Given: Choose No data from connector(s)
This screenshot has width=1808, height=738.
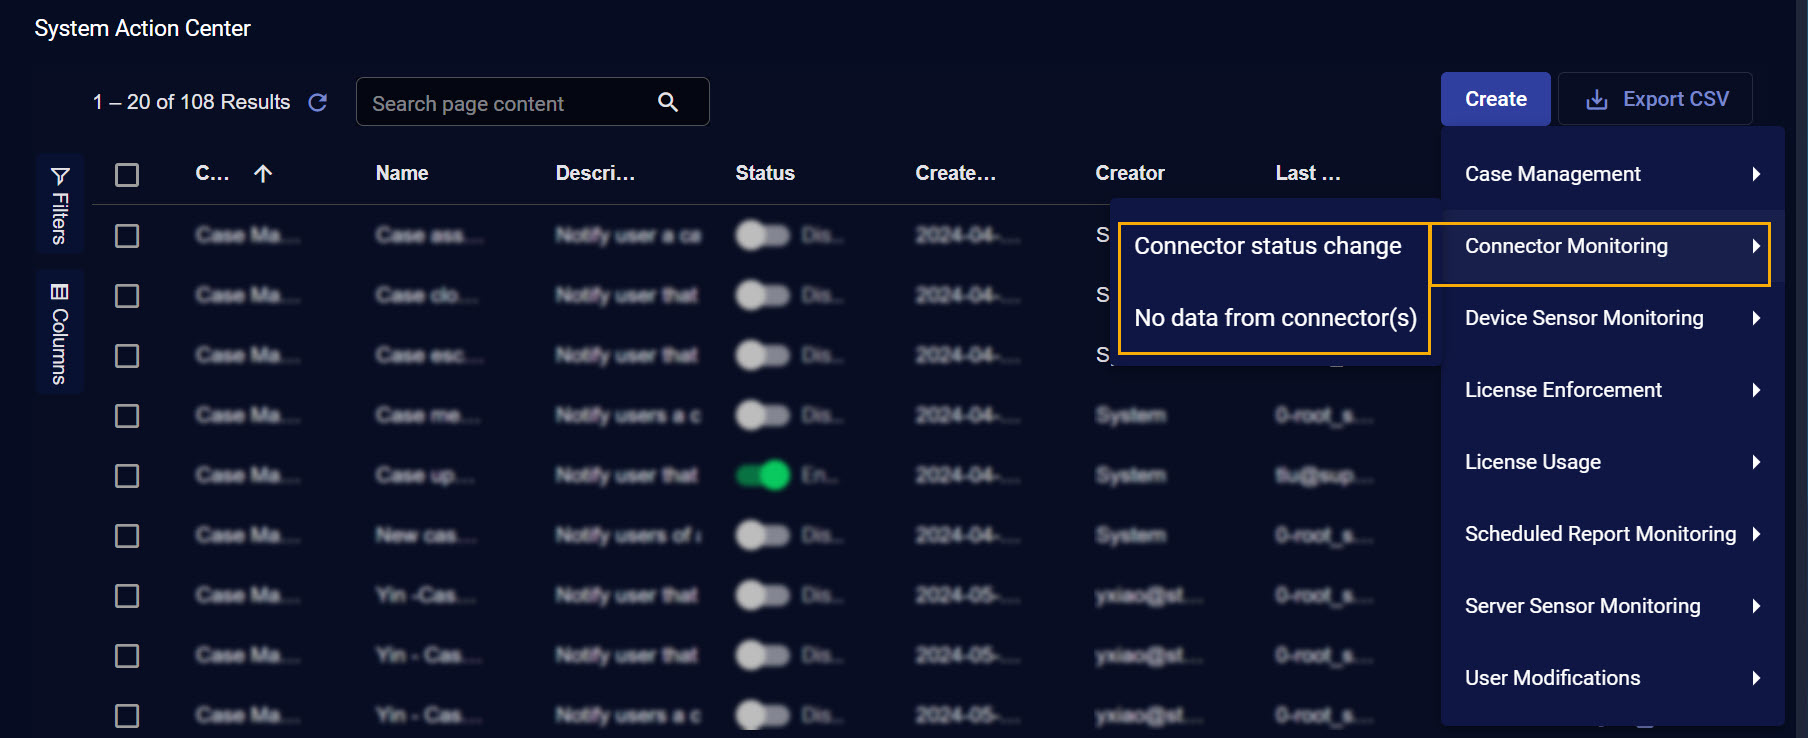Looking at the screenshot, I should [1275, 318].
